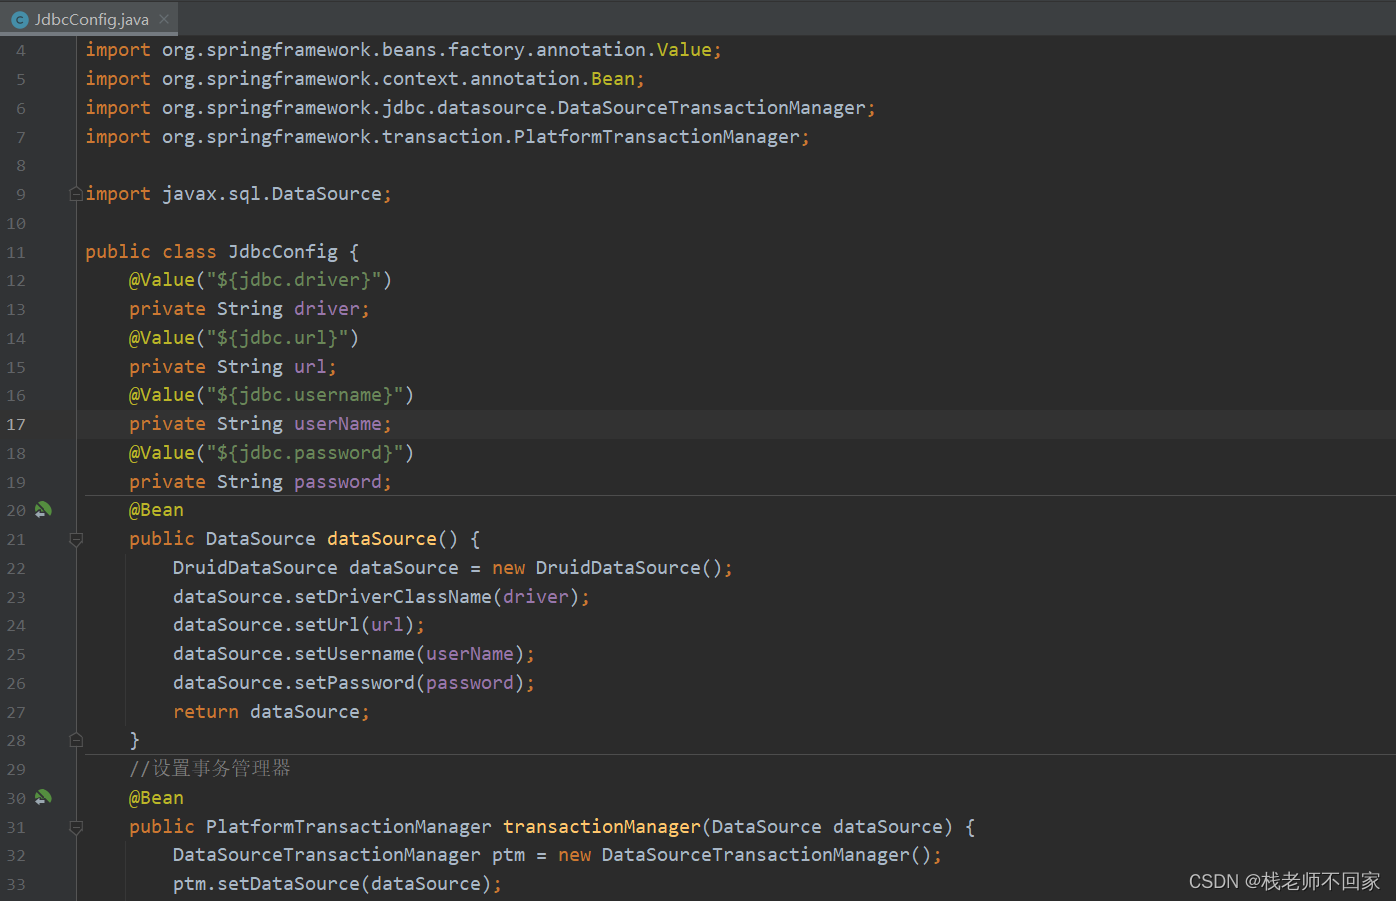1396x901 pixels.
Task: Click the PlatformTransactionManager import line
Action: pyautogui.click(x=447, y=137)
